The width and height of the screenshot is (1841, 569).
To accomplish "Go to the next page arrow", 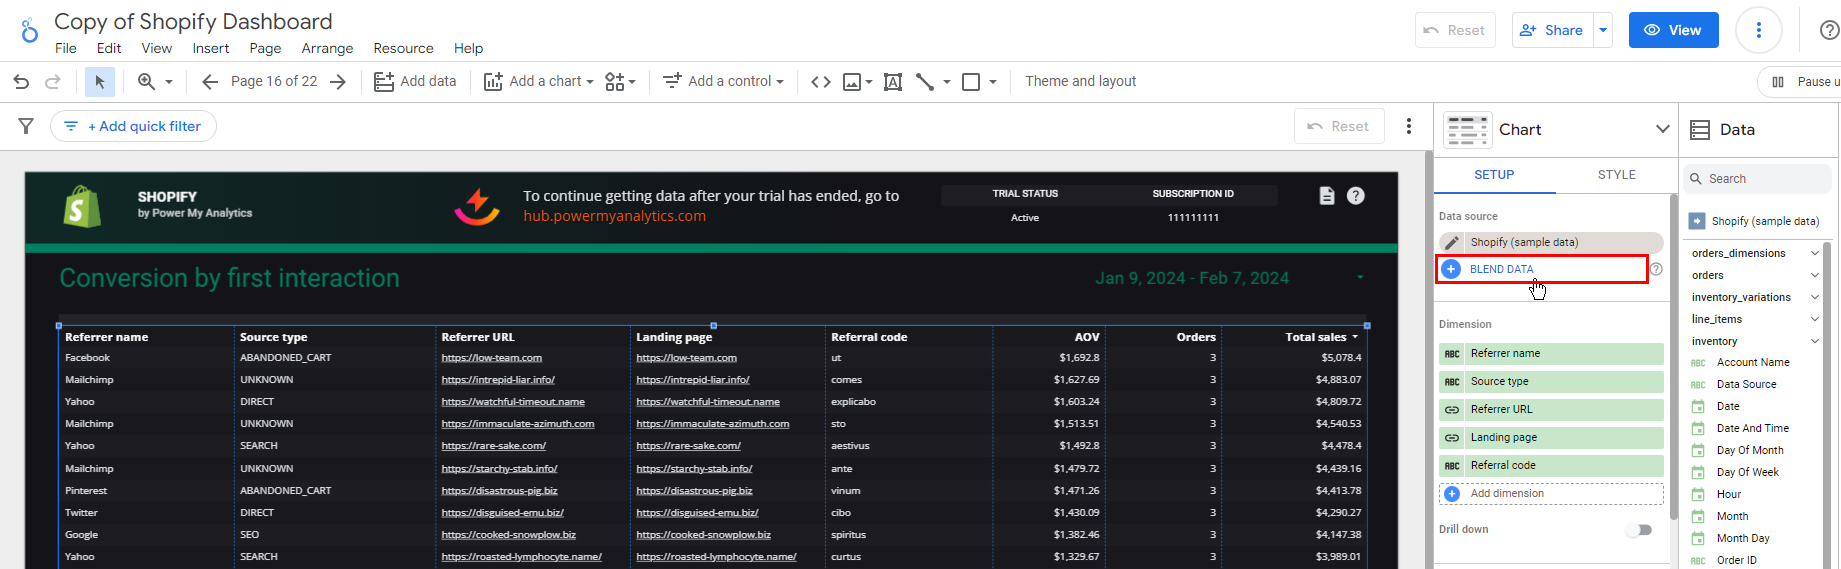I will (338, 82).
